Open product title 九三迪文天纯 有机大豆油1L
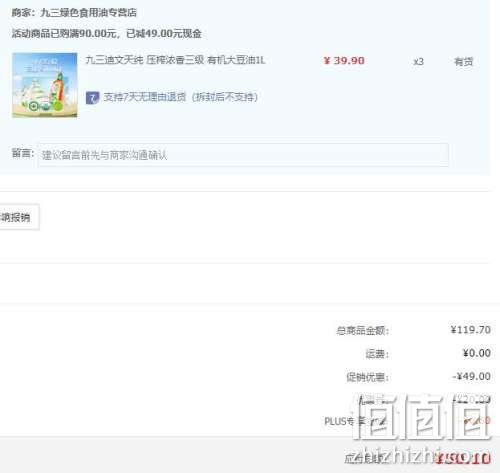Viewport: 500px width, 473px height. [x=175, y=60]
